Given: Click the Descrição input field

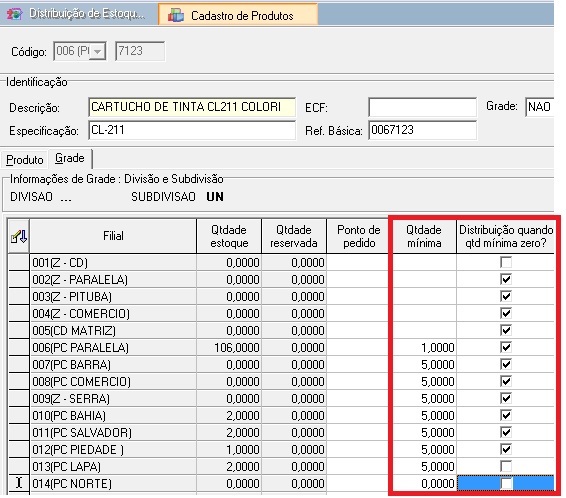Looking at the screenshot, I should pyautogui.click(x=192, y=107).
